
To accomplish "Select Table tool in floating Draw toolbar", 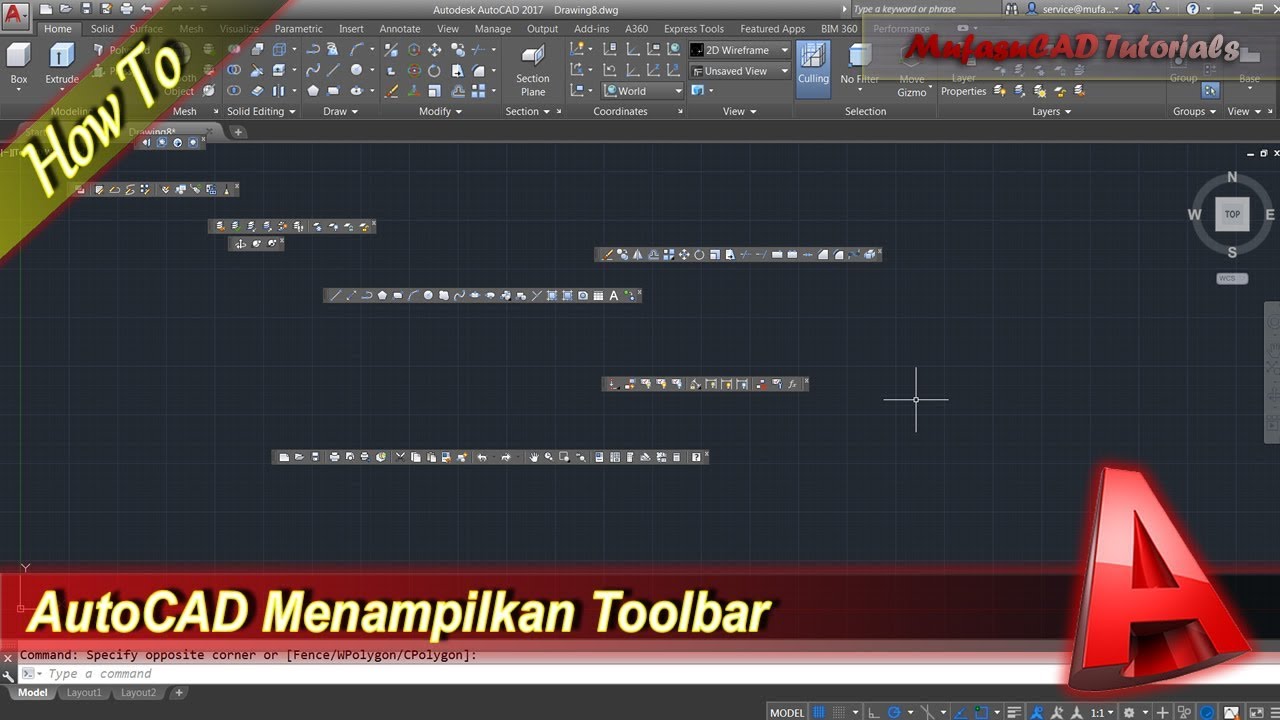I will [598, 296].
